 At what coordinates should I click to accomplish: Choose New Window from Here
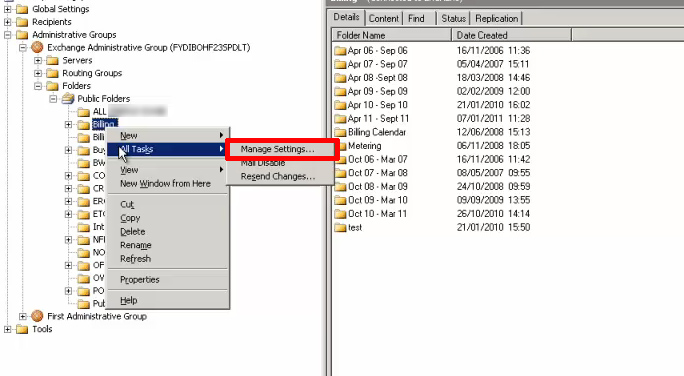pyautogui.click(x=168, y=184)
